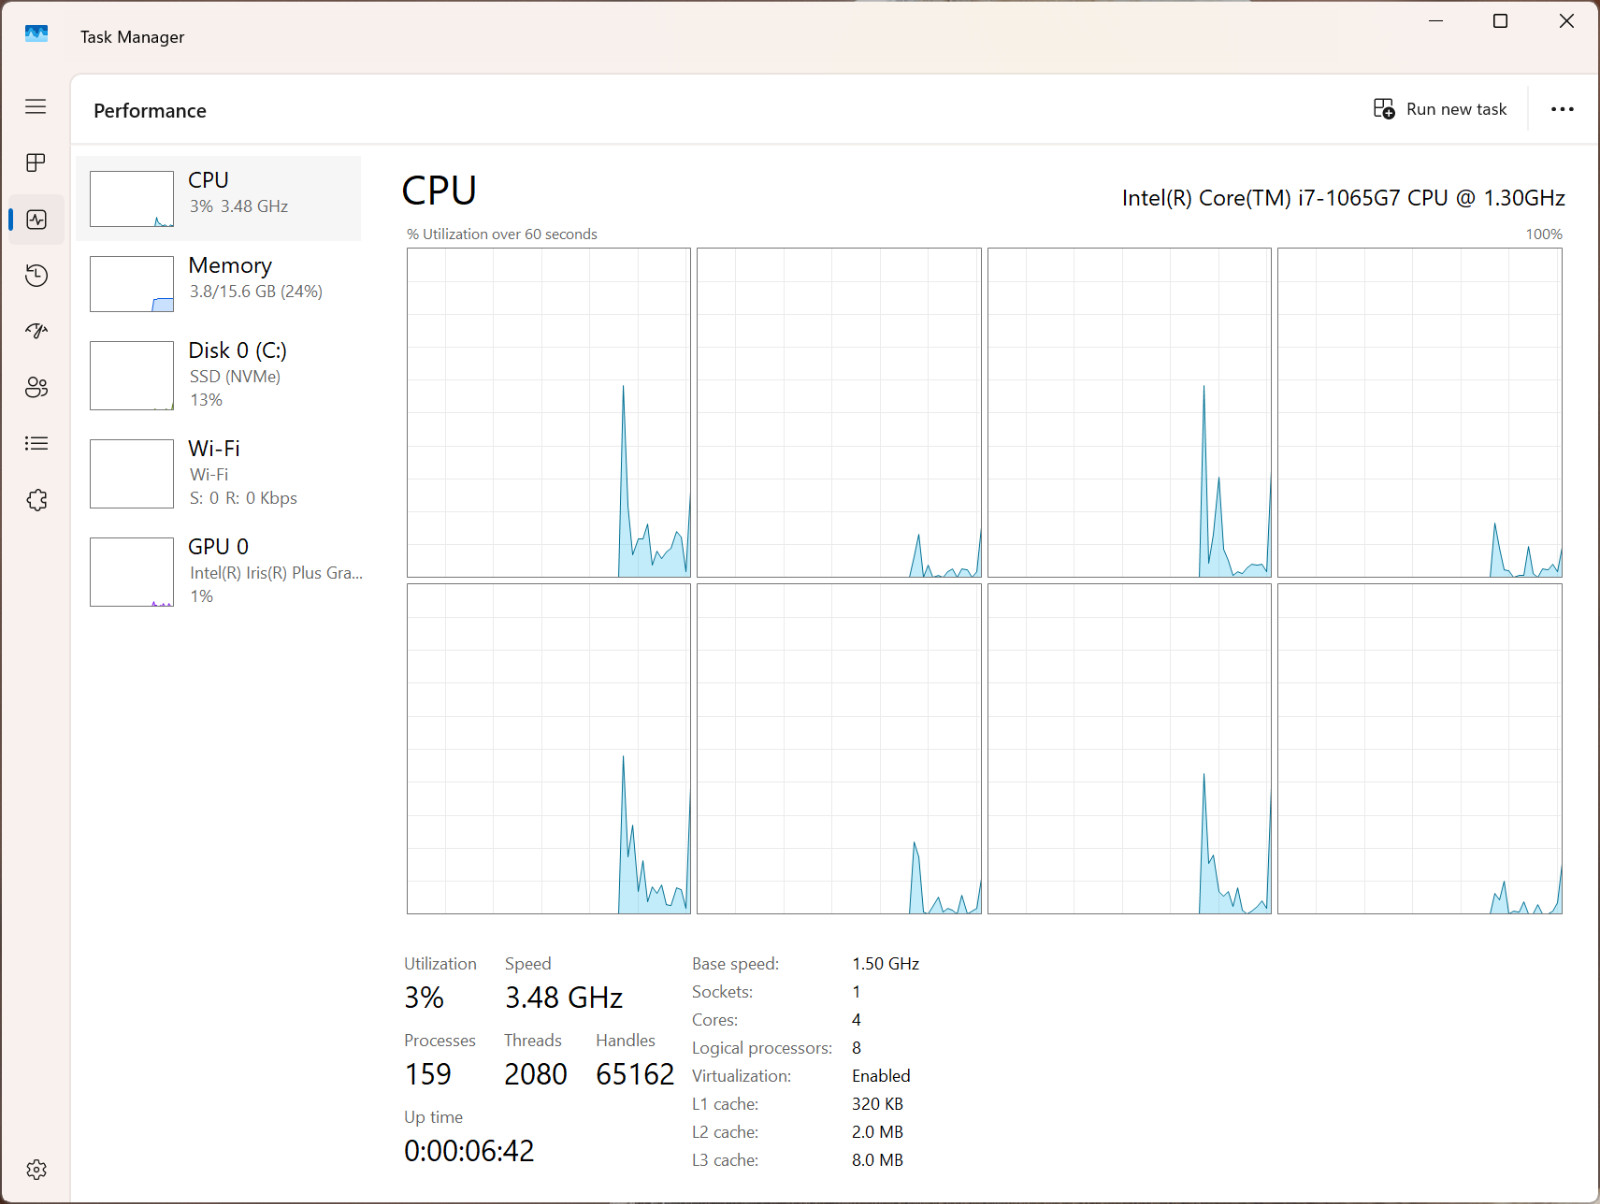1600x1204 pixels.
Task: Click the L2 cache 2.0 MB value
Action: coord(877,1132)
